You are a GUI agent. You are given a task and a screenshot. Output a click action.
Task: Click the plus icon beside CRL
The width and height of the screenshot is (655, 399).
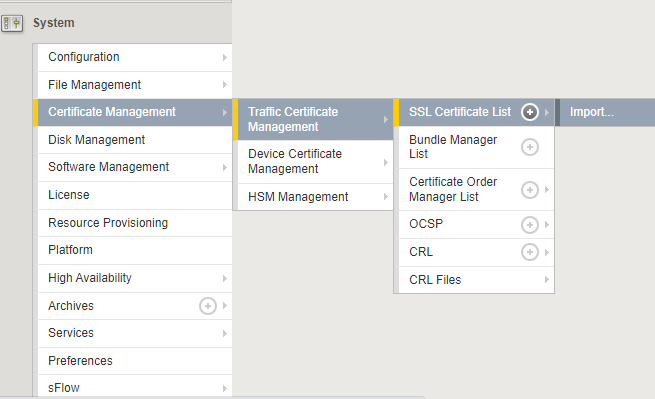point(530,252)
